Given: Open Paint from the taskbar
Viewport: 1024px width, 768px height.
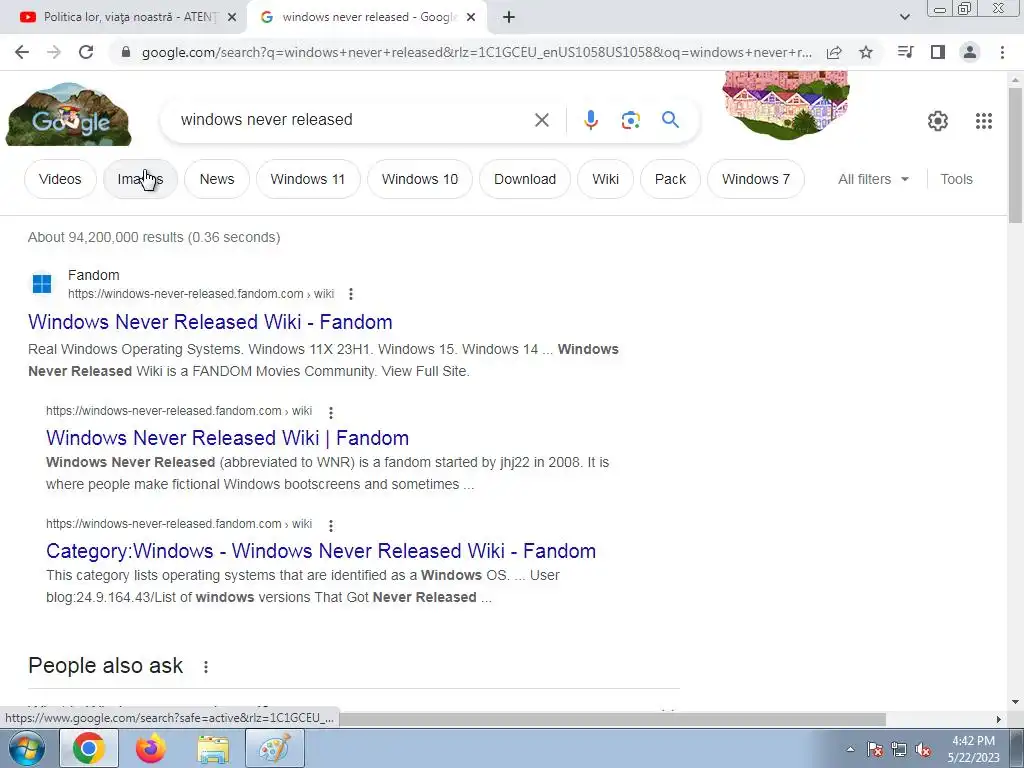Looking at the screenshot, I should [x=275, y=748].
